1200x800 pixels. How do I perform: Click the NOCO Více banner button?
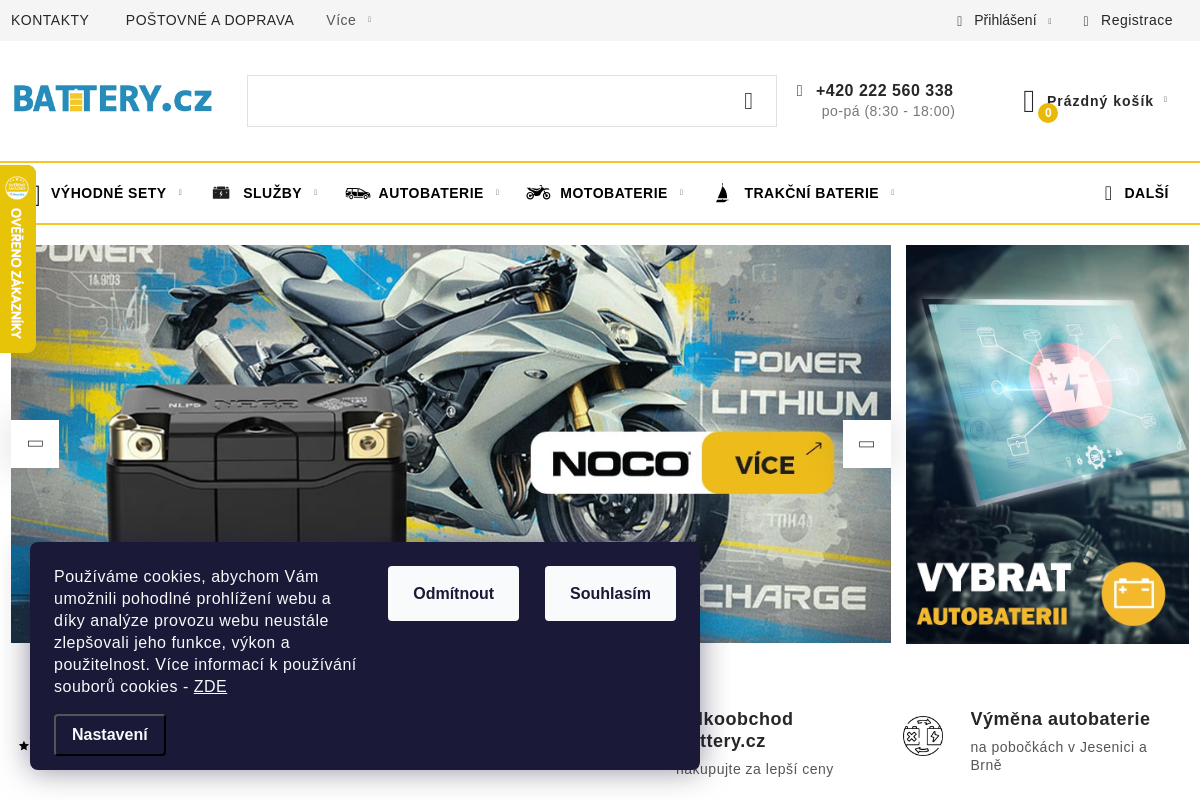[x=768, y=463]
